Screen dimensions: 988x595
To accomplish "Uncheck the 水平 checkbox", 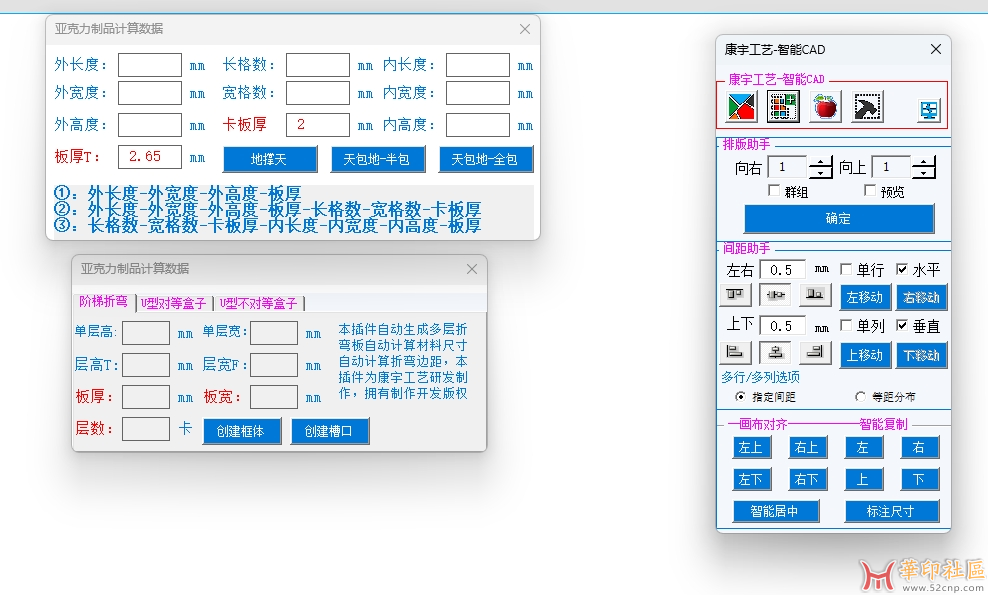I will pos(902,270).
